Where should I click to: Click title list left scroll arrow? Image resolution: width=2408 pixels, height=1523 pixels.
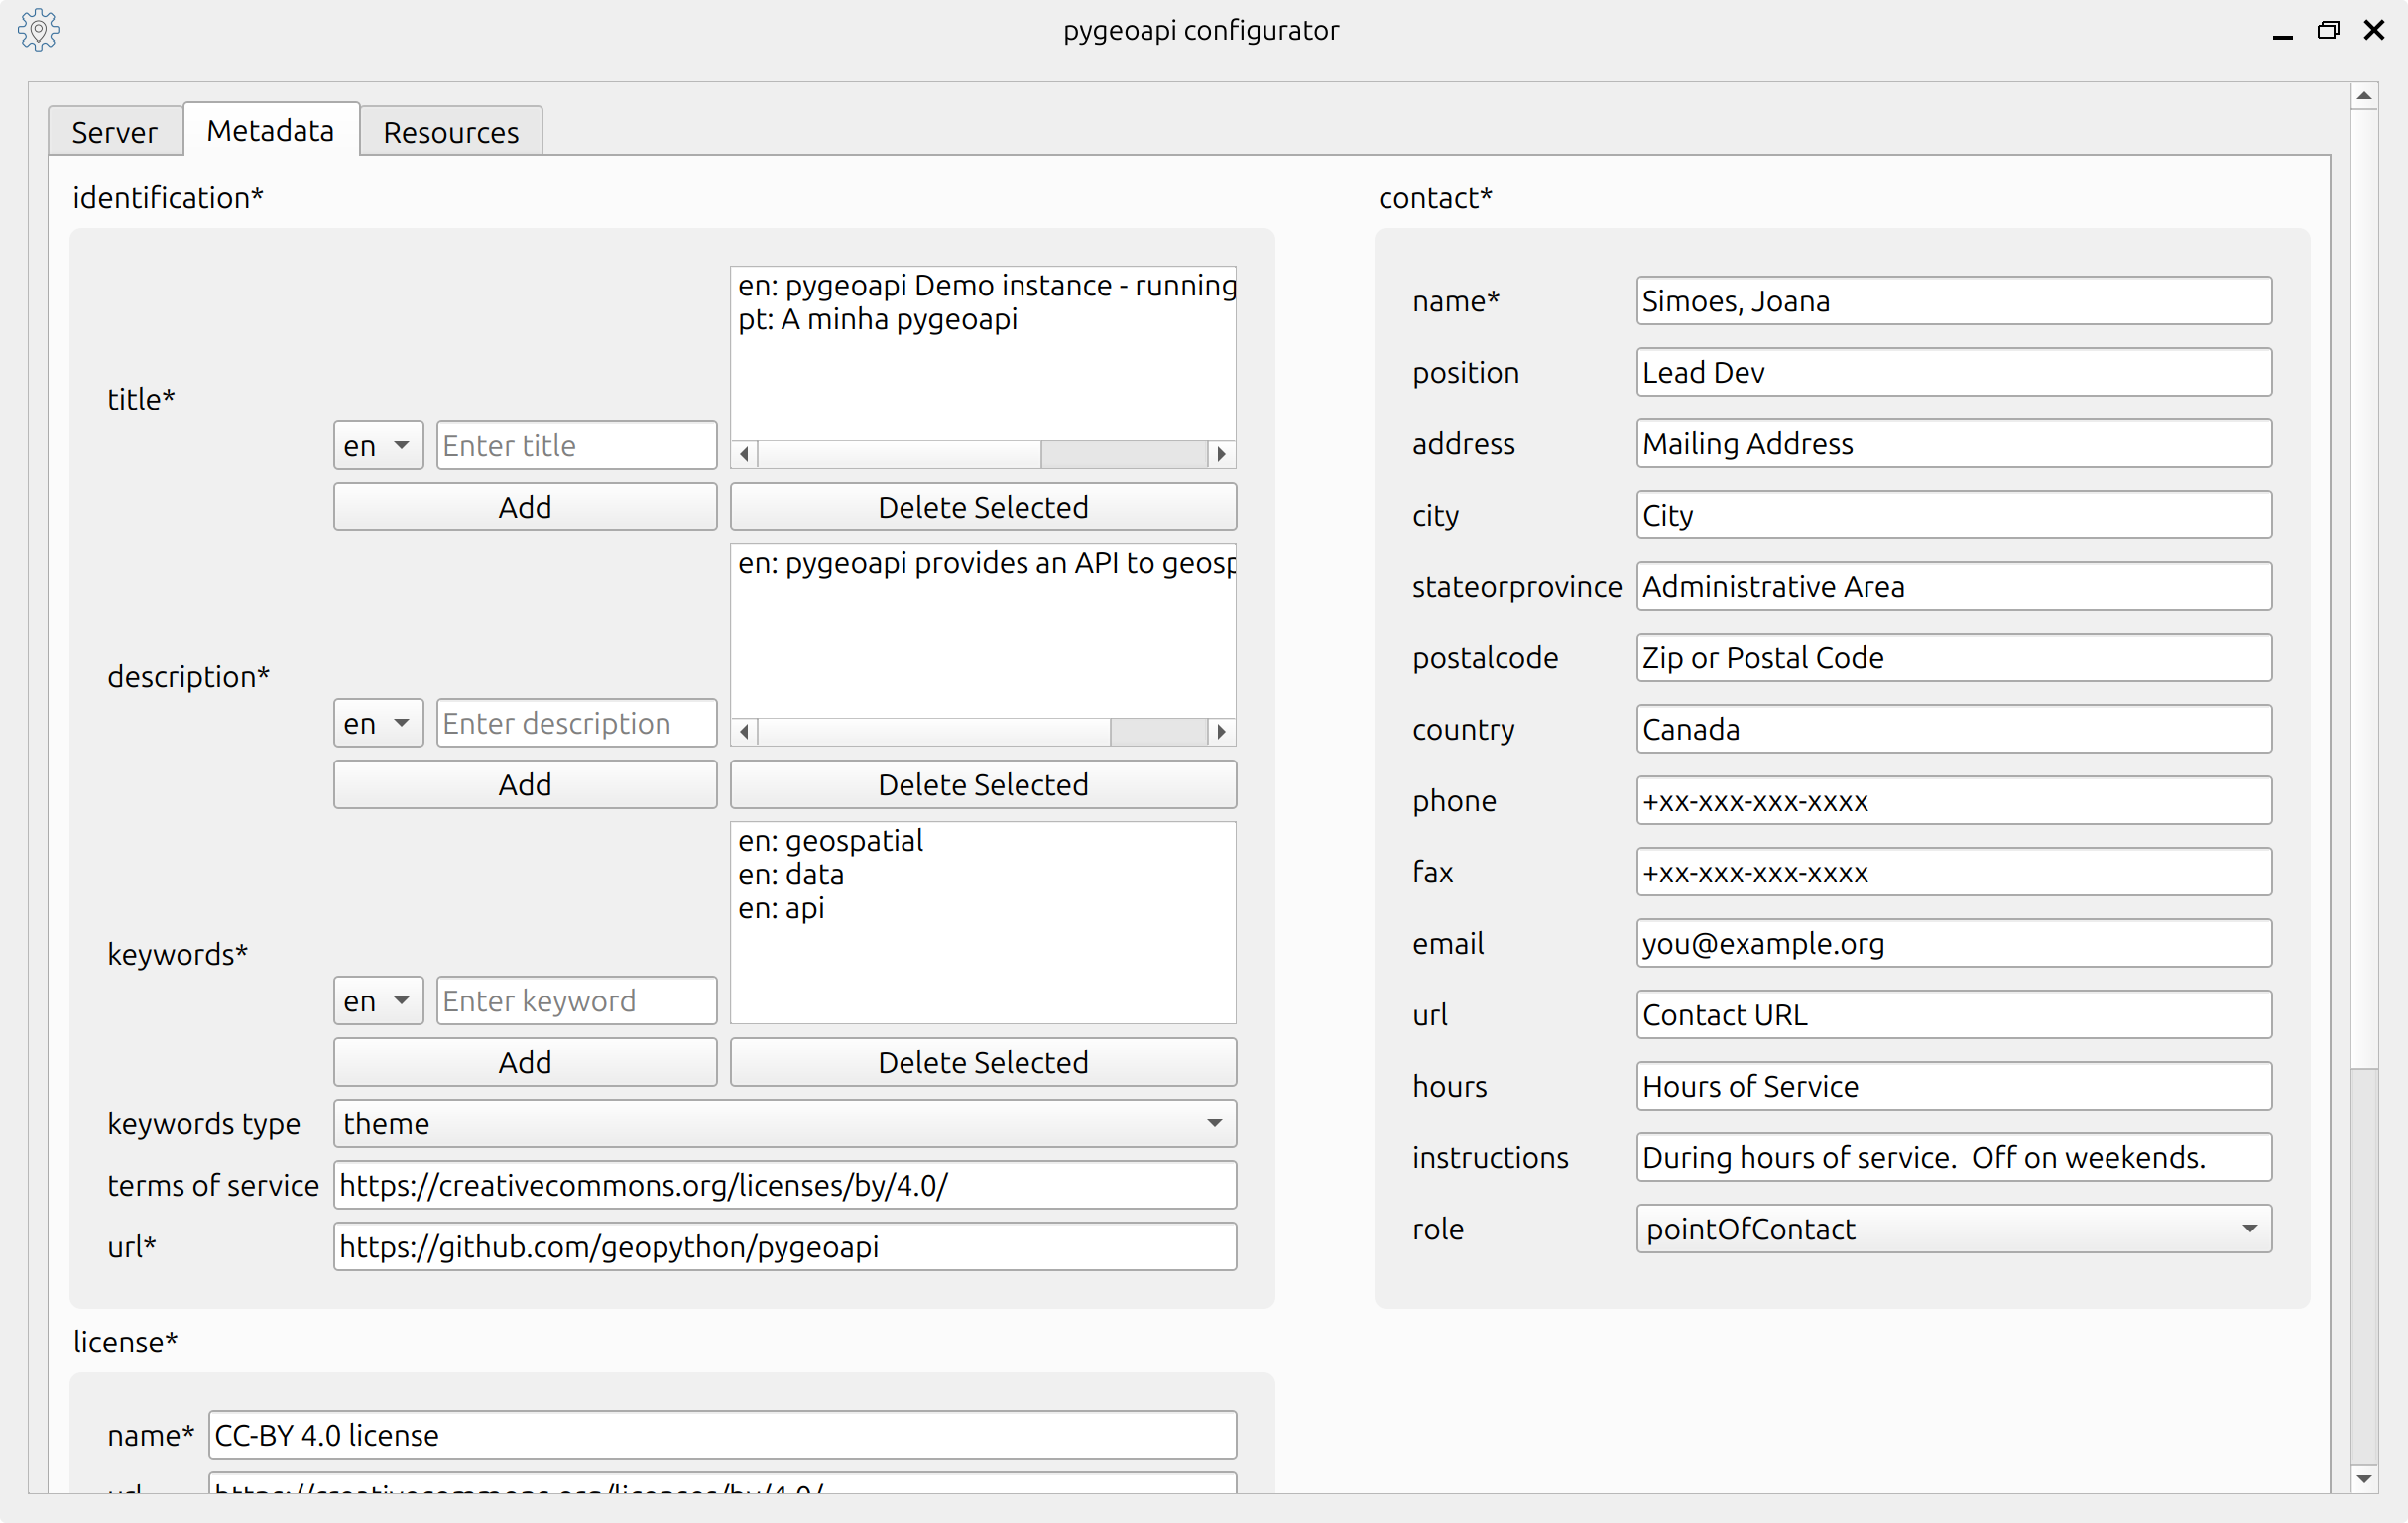coord(745,454)
